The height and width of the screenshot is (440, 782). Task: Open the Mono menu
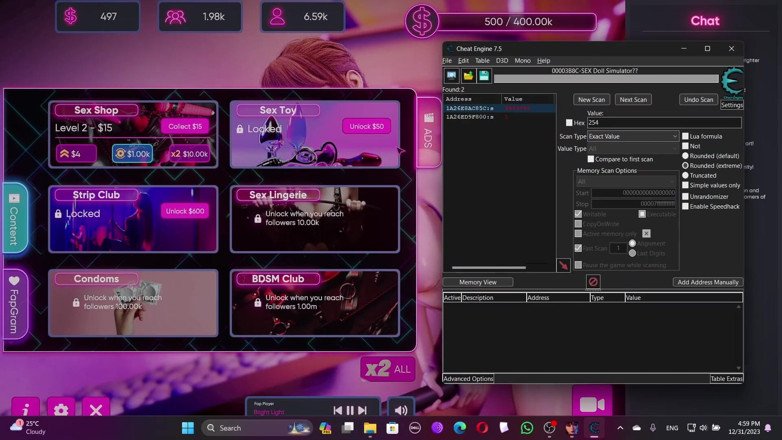tap(522, 60)
